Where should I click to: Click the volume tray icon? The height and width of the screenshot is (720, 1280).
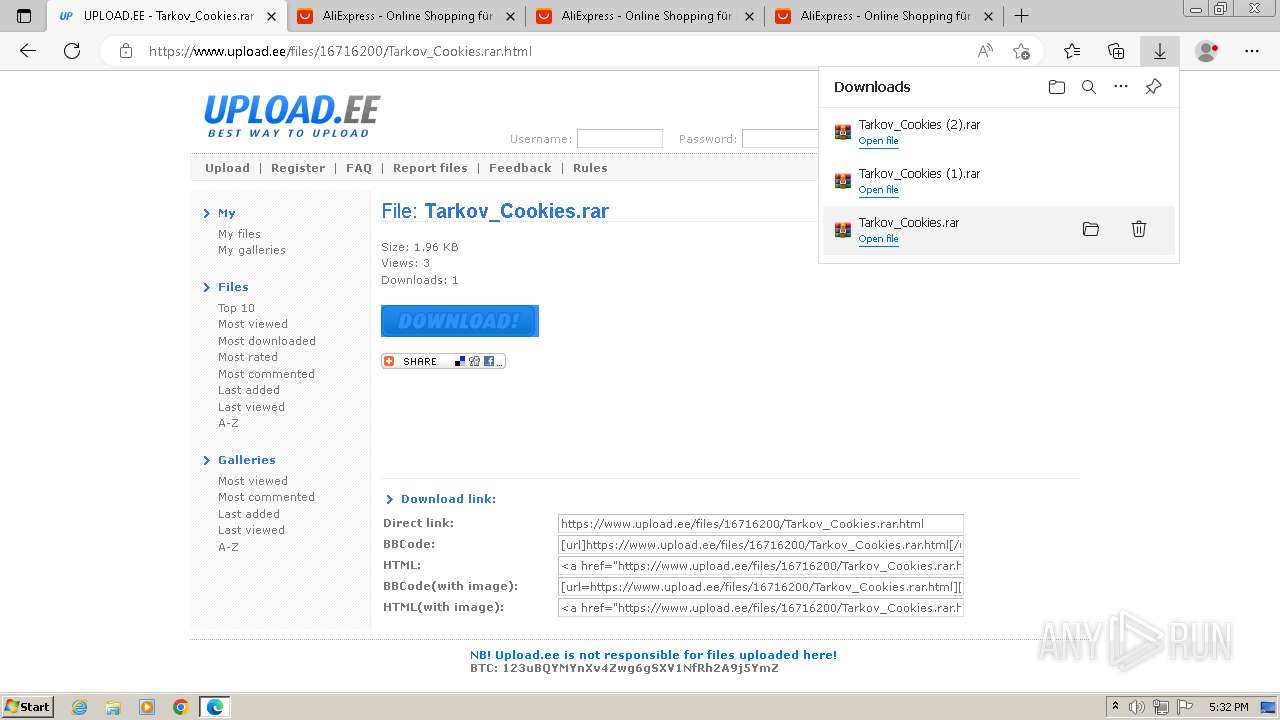(x=1137, y=707)
